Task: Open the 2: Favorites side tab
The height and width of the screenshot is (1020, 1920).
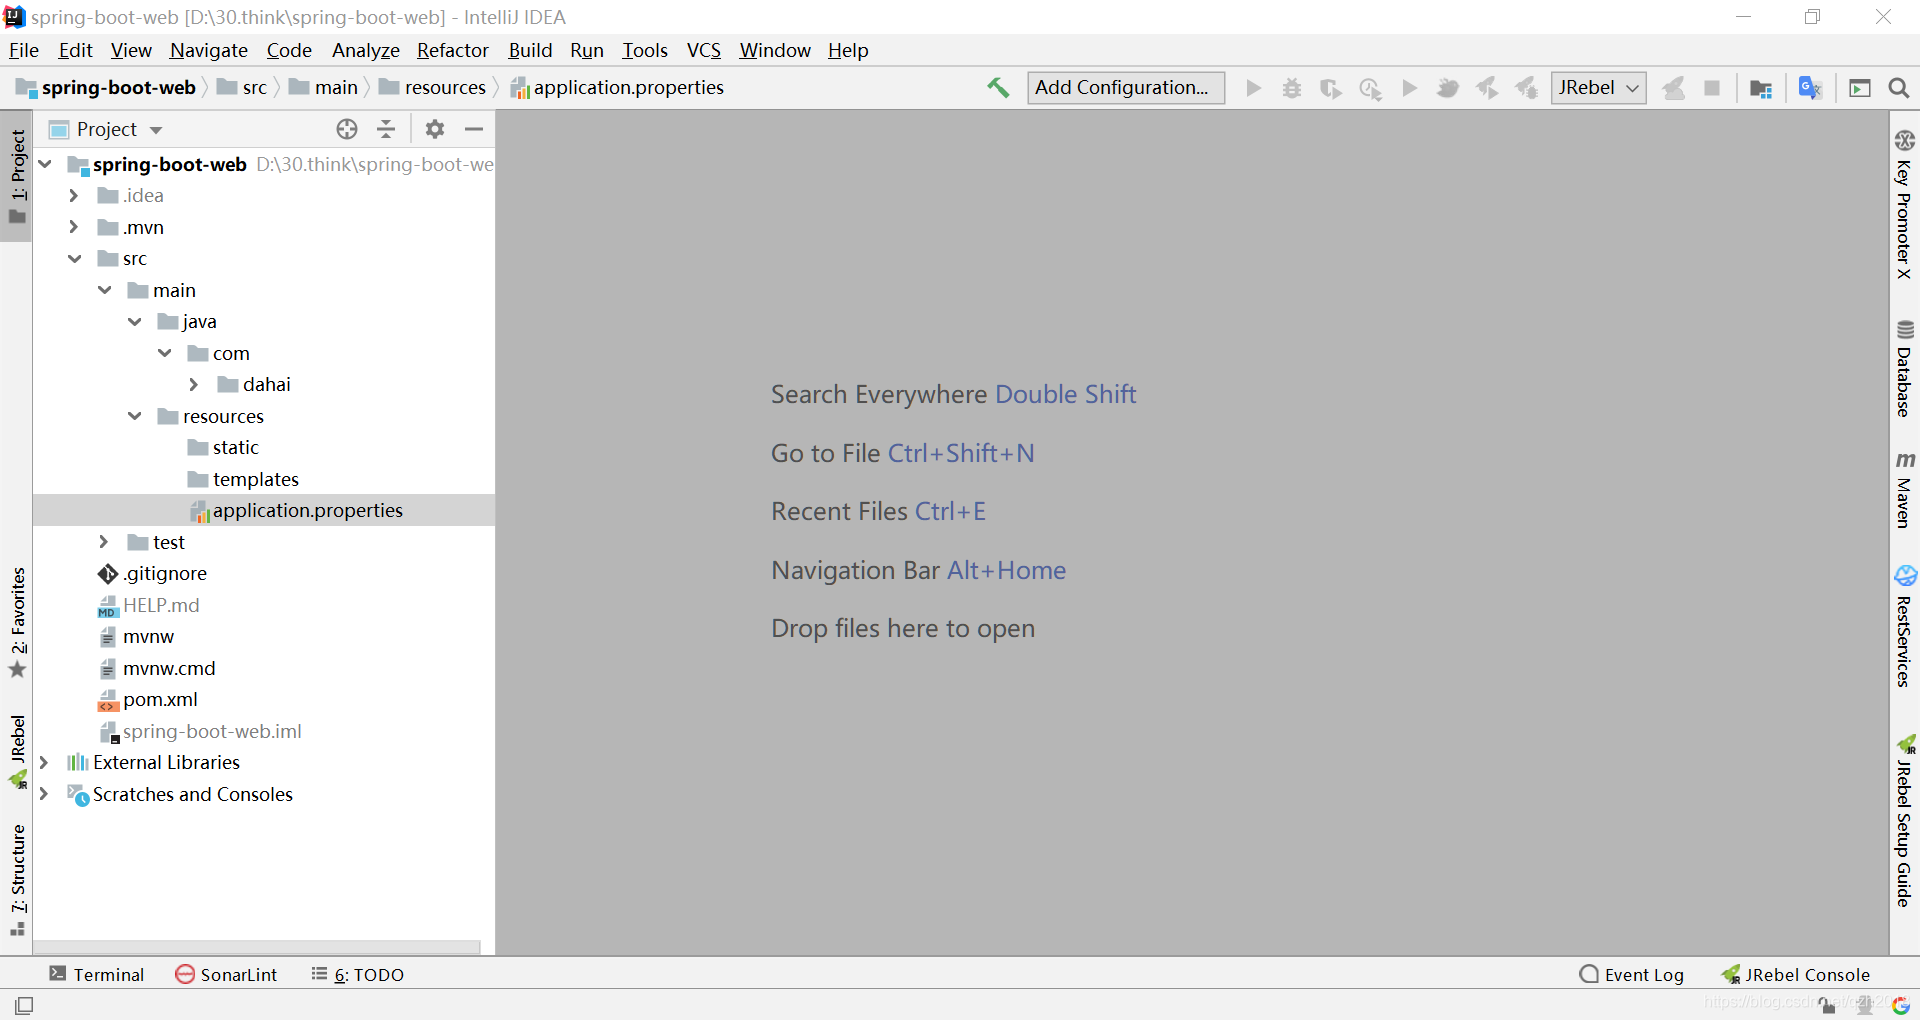Action: [x=17, y=622]
